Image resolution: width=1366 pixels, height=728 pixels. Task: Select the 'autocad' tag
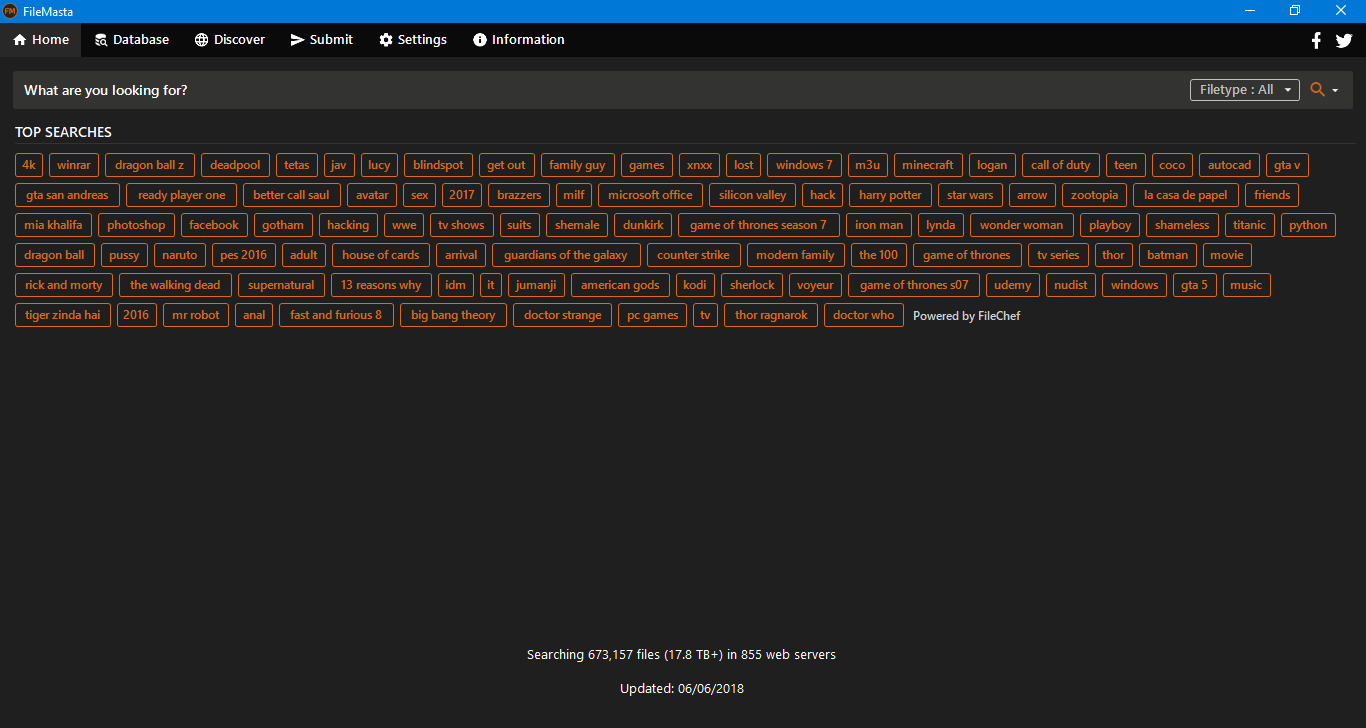click(1229, 165)
